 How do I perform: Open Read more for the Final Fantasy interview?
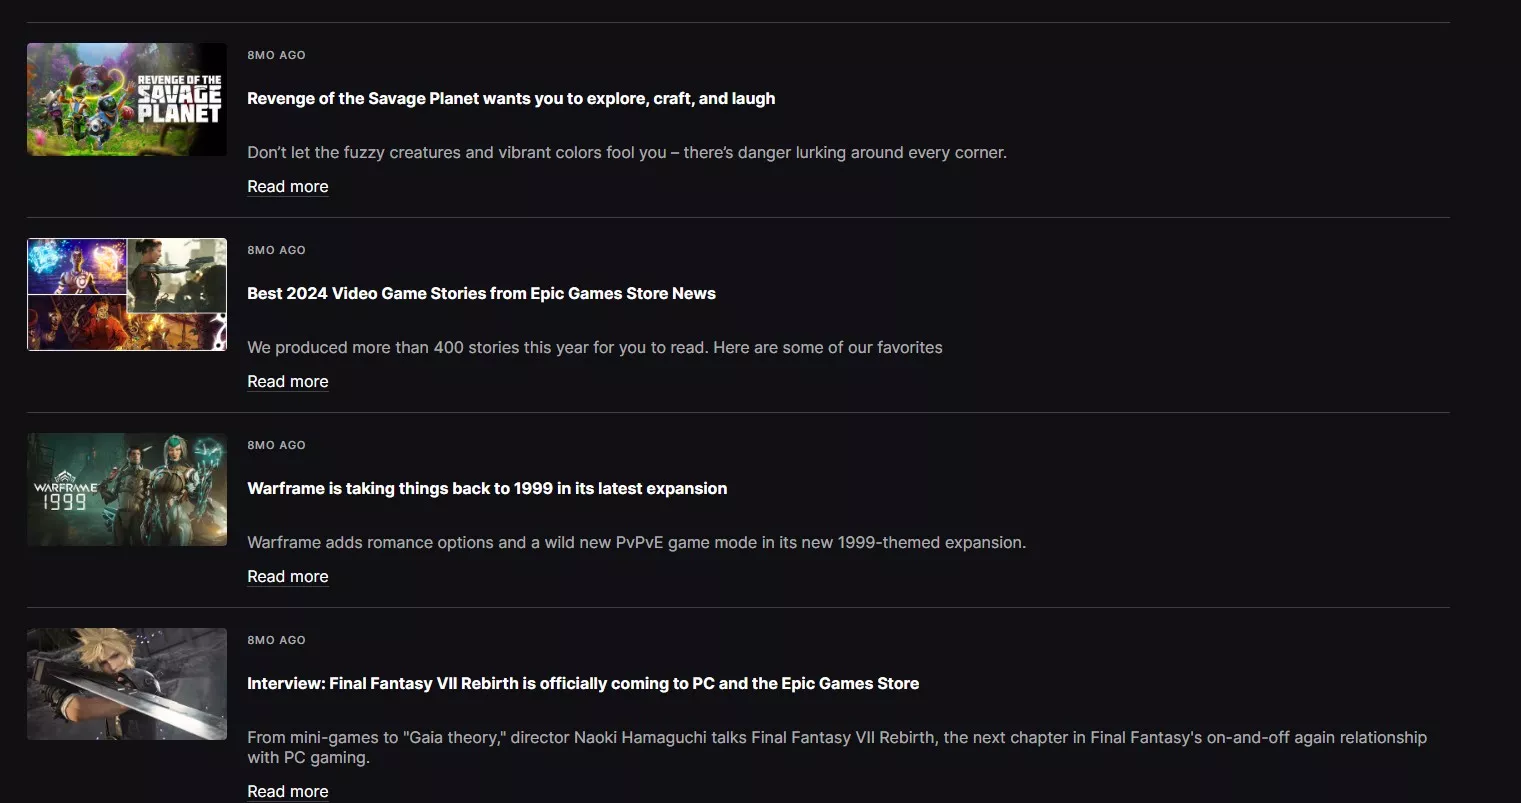pyautogui.click(x=288, y=791)
